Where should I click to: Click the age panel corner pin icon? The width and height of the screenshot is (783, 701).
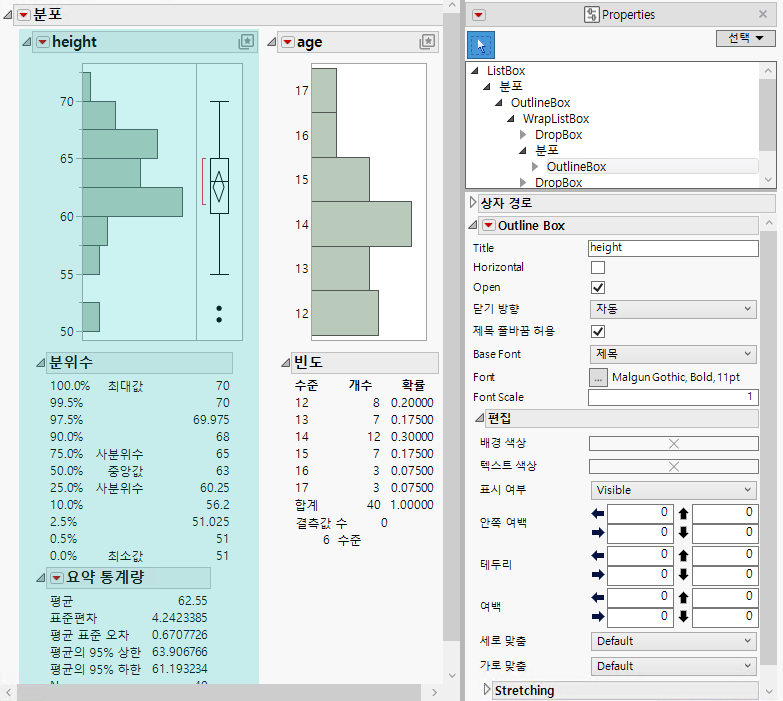tap(427, 42)
